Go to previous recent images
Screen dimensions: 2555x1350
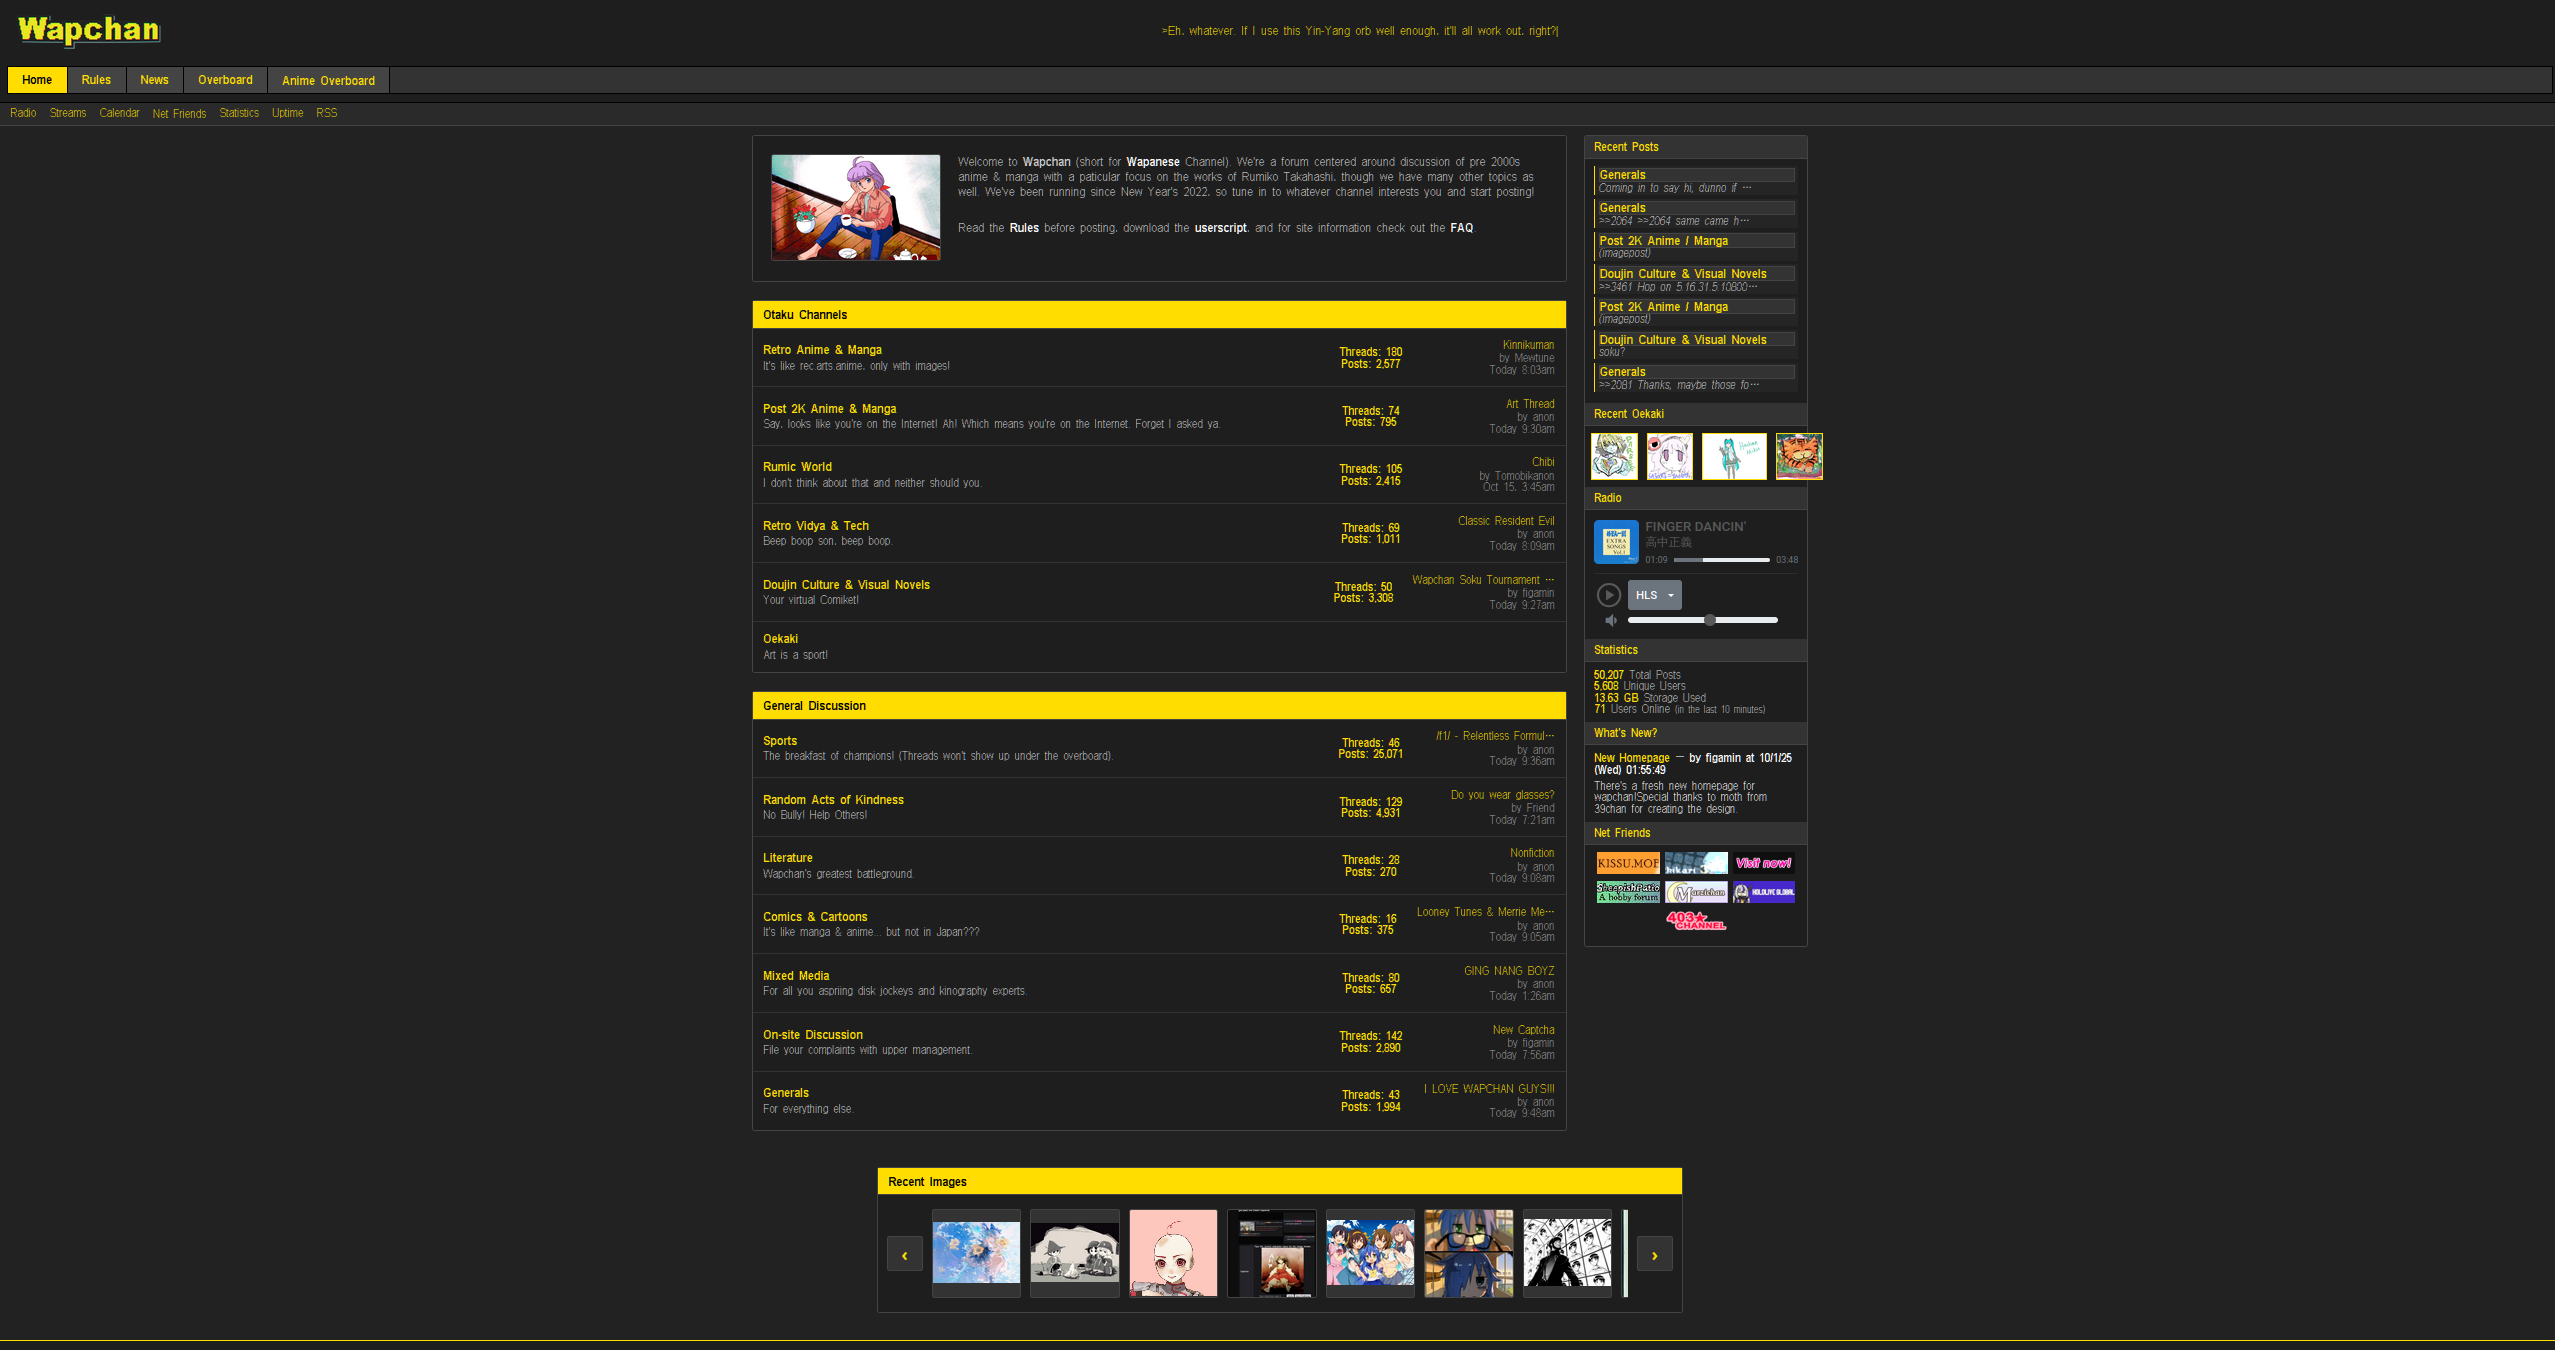coord(904,1255)
